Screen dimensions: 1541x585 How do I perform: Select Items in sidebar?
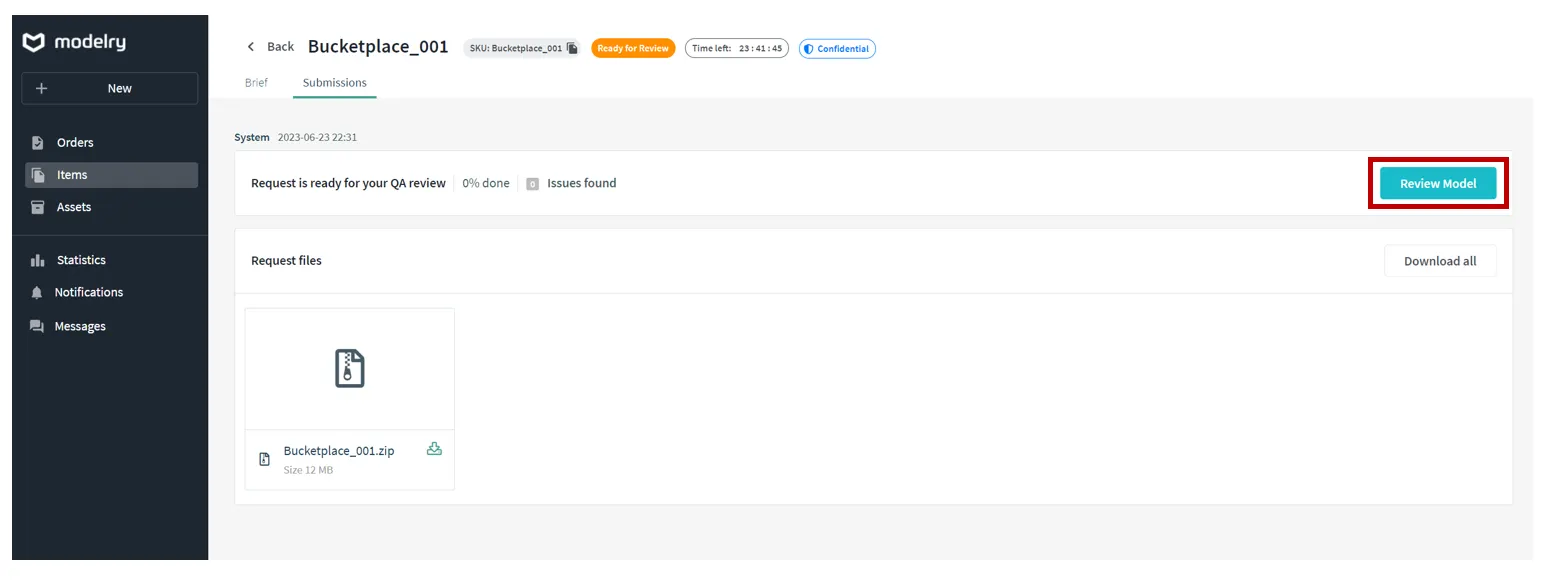[x=111, y=175]
